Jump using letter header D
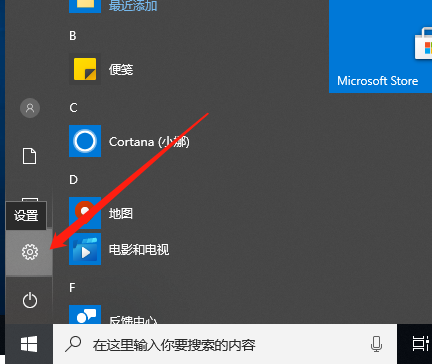The image size is (432, 364). tap(73, 180)
